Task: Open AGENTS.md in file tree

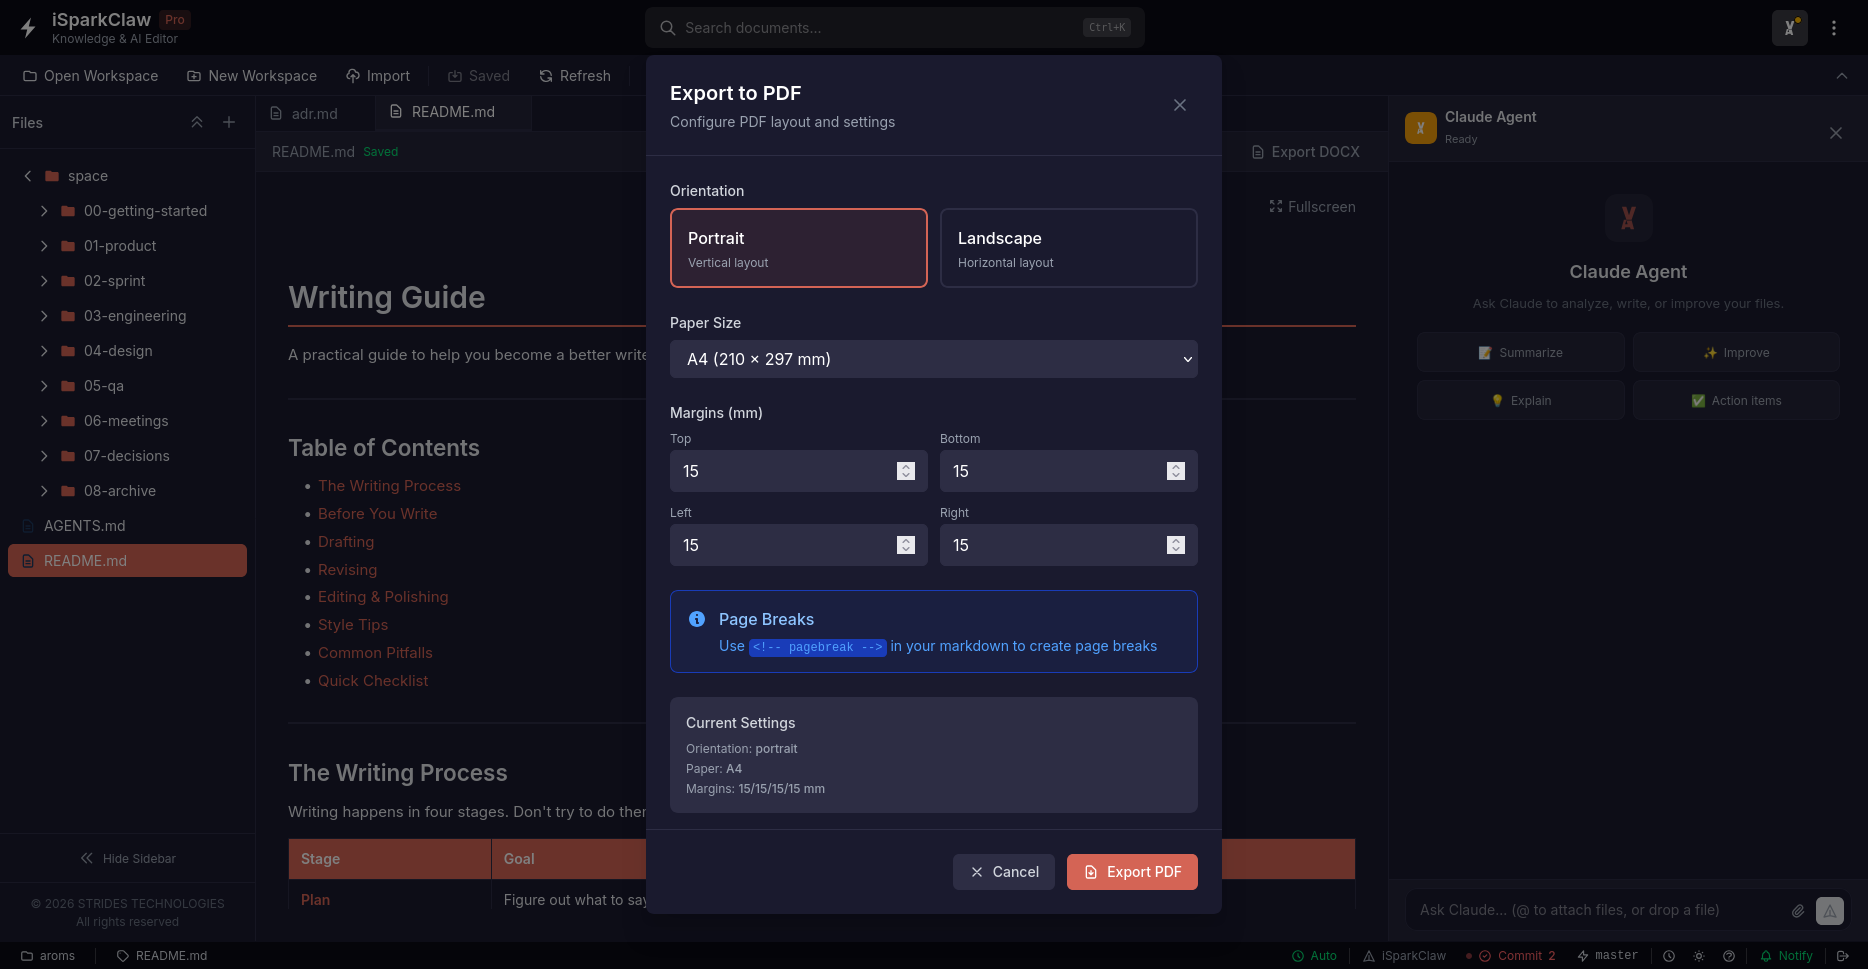Action: pos(127,526)
